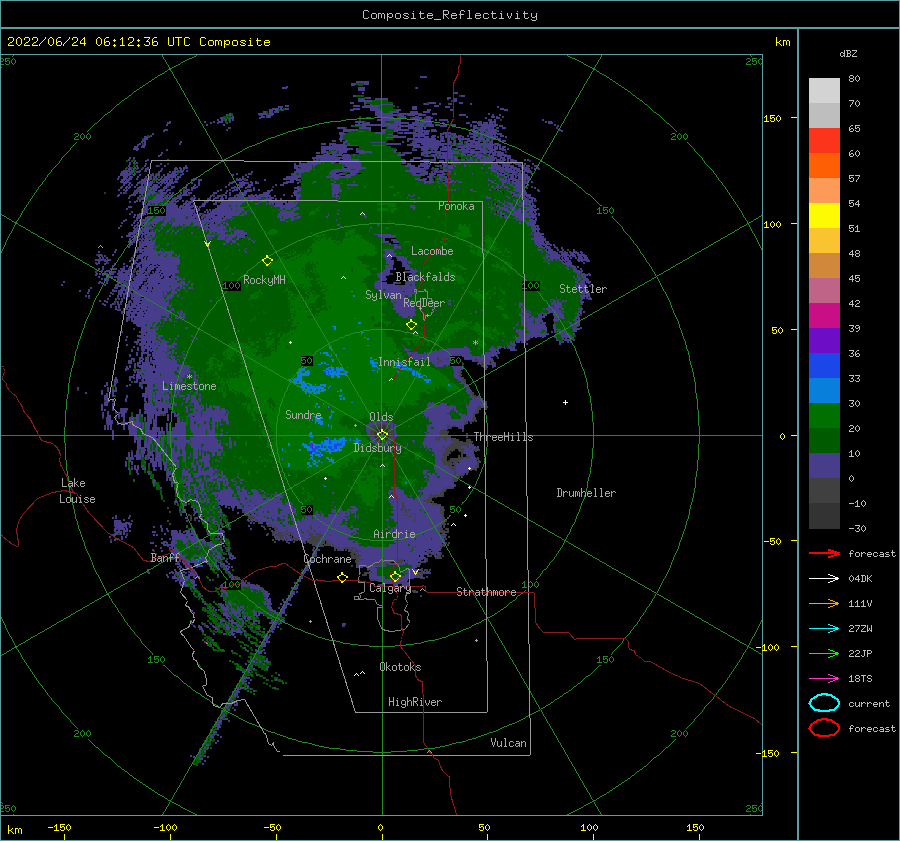Click the yellow diamond marker below Cochrane
The width and height of the screenshot is (900, 841).
[342, 577]
